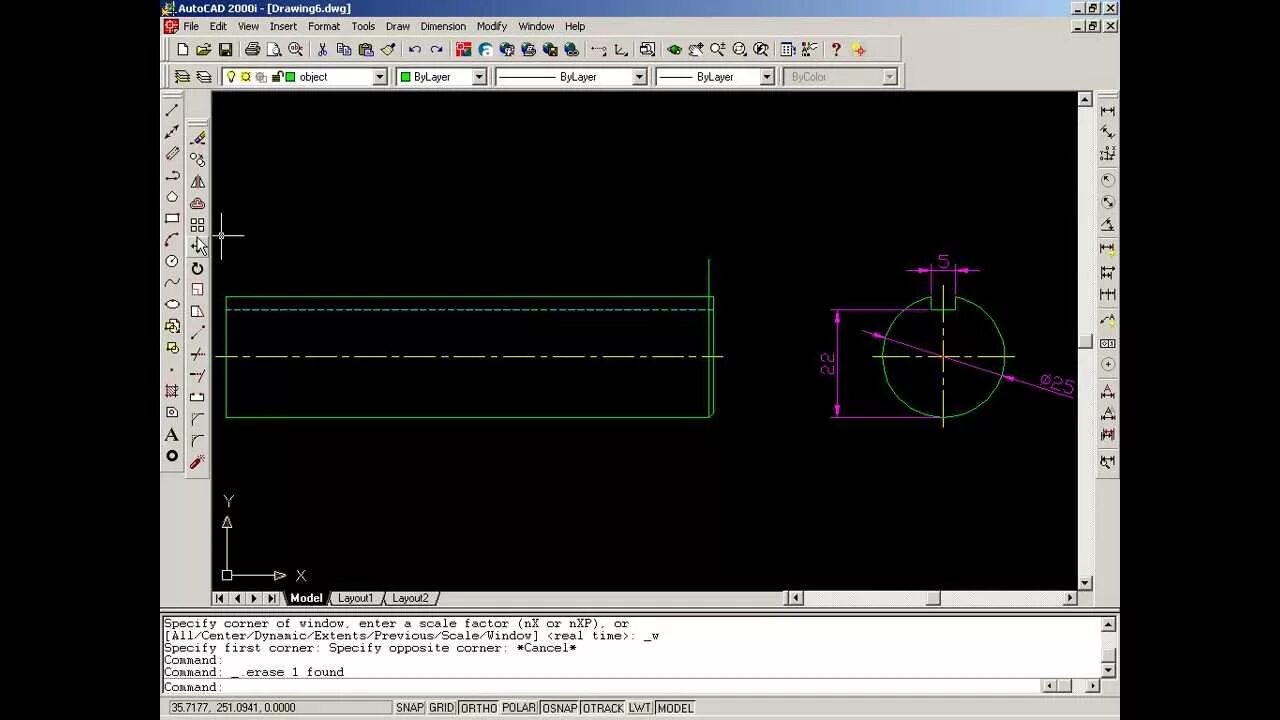Viewport: 1280px width, 720px height.
Task: Select the Center Mark dimension tool
Action: pyautogui.click(x=1107, y=364)
